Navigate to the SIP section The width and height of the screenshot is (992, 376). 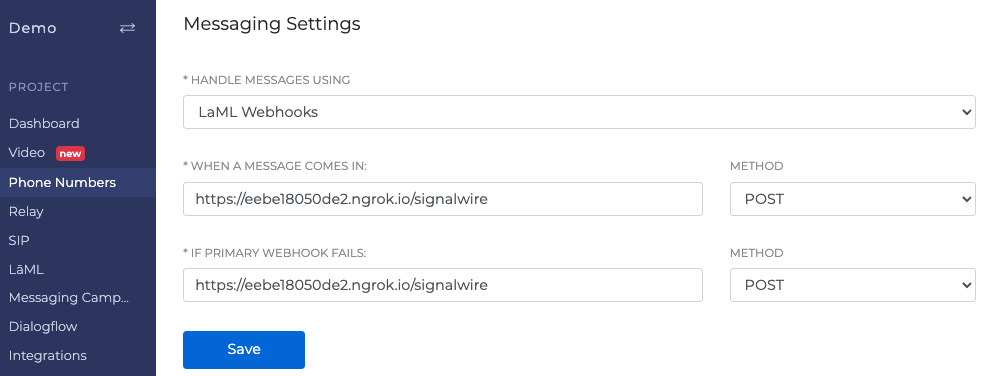coord(19,241)
